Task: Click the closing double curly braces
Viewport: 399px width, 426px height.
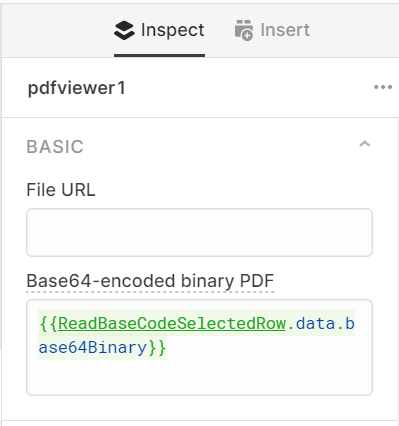Action: click(156, 348)
